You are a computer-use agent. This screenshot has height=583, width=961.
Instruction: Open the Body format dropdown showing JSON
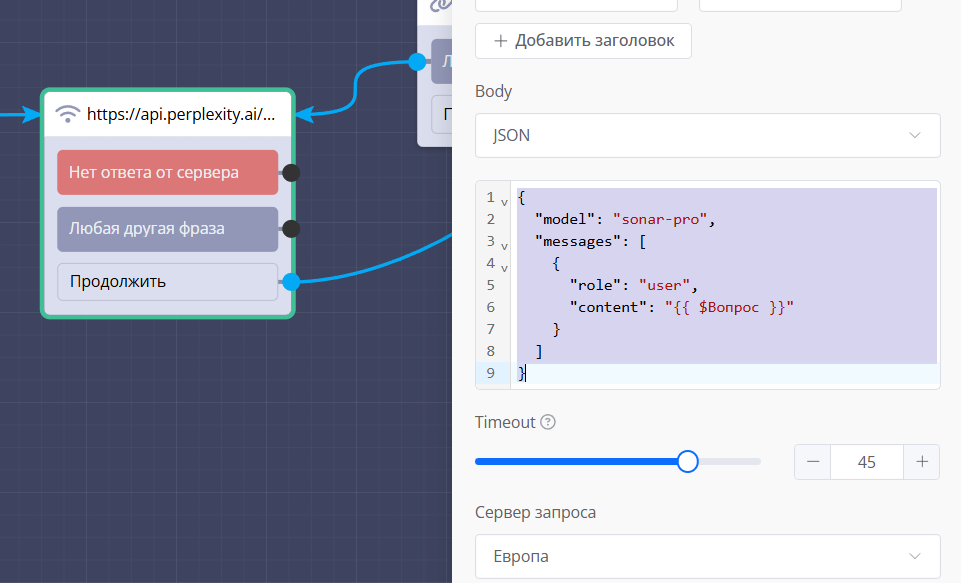pyautogui.click(x=707, y=135)
